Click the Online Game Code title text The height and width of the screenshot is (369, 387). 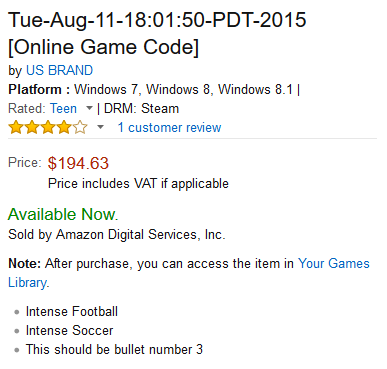coord(103,47)
